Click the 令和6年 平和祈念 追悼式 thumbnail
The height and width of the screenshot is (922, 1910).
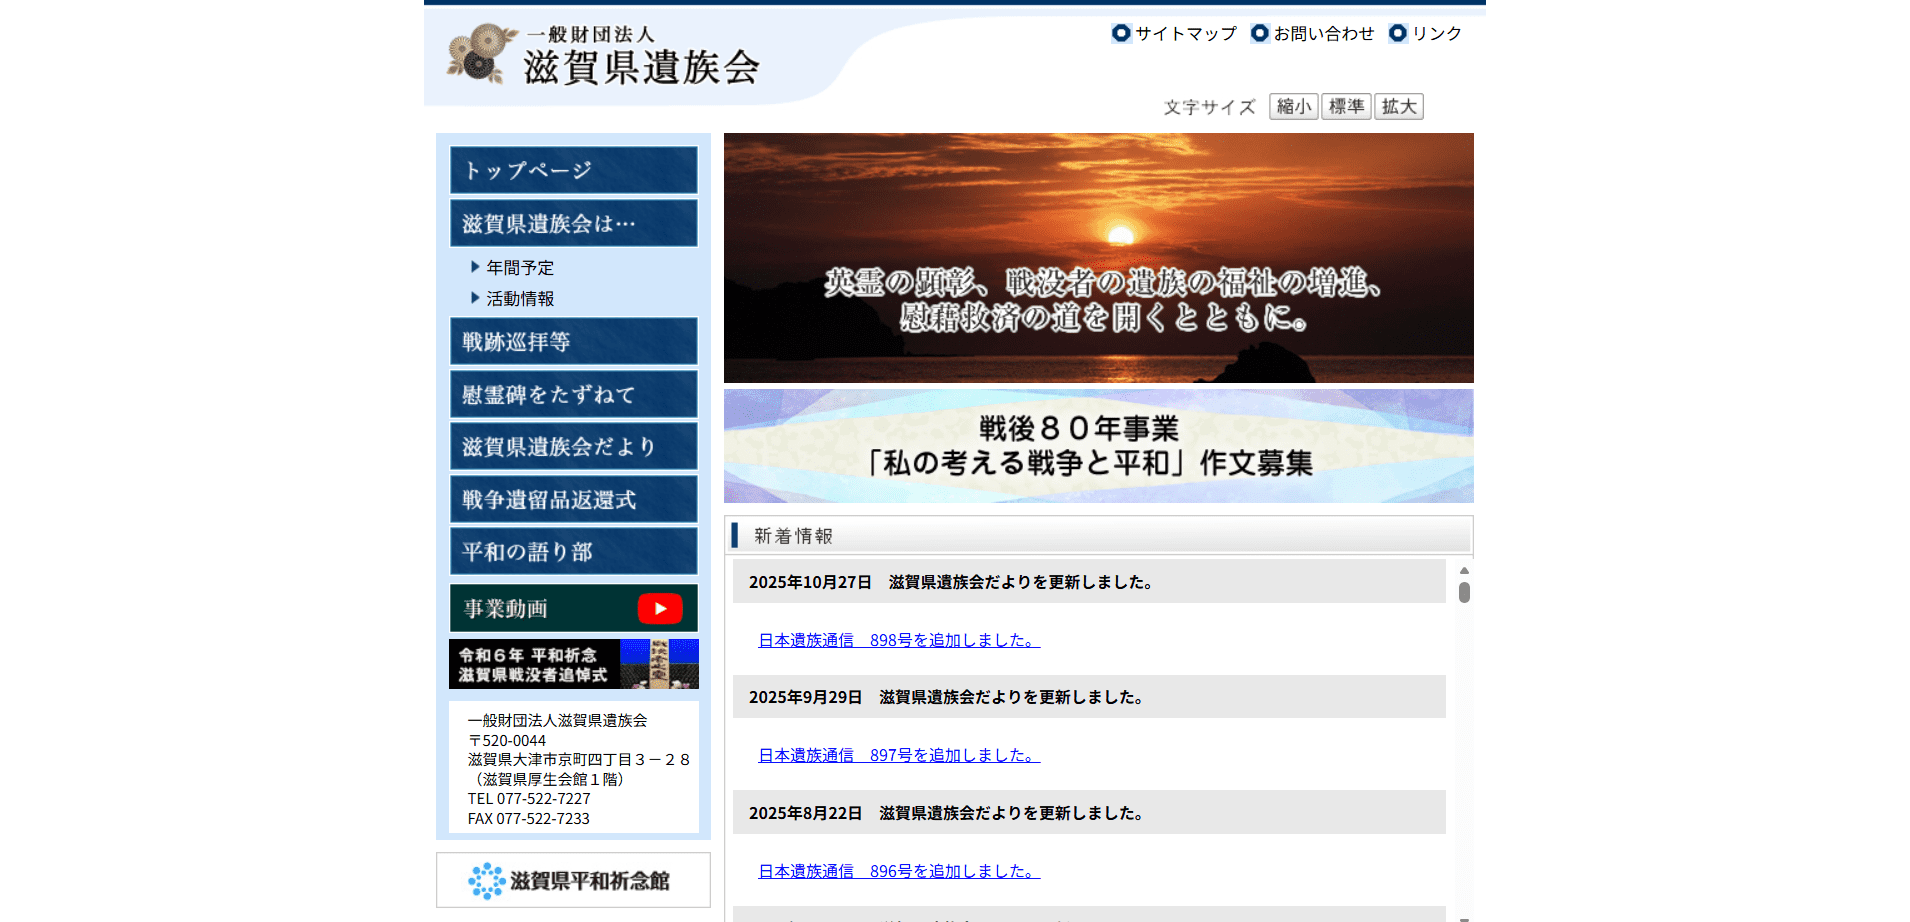tap(573, 663)
